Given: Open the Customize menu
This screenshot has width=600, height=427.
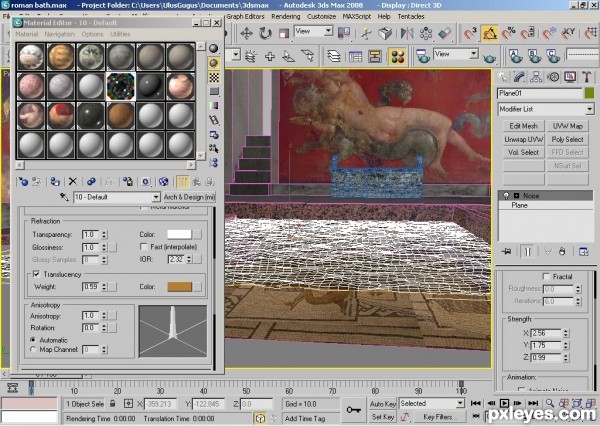Looking at the screenshot, I should coord(321,16).
